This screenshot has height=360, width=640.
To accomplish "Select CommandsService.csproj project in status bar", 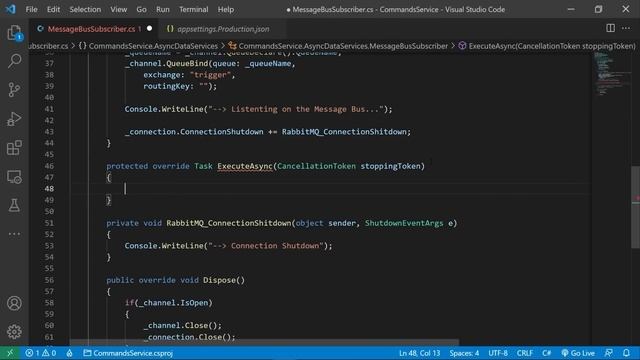I will 128,353.
